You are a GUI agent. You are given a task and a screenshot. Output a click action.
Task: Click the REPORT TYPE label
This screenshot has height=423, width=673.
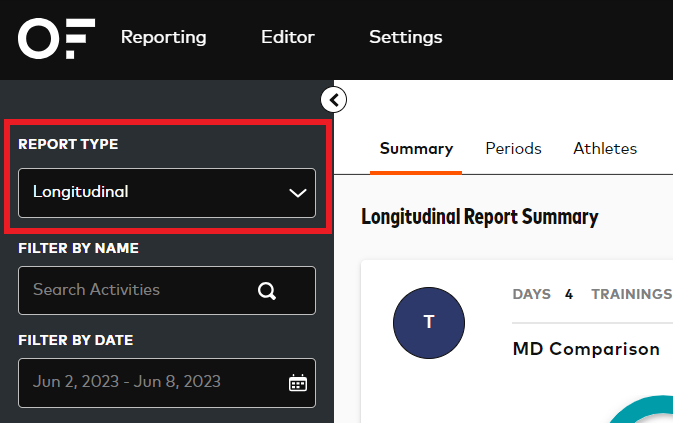tap(68, 144)
